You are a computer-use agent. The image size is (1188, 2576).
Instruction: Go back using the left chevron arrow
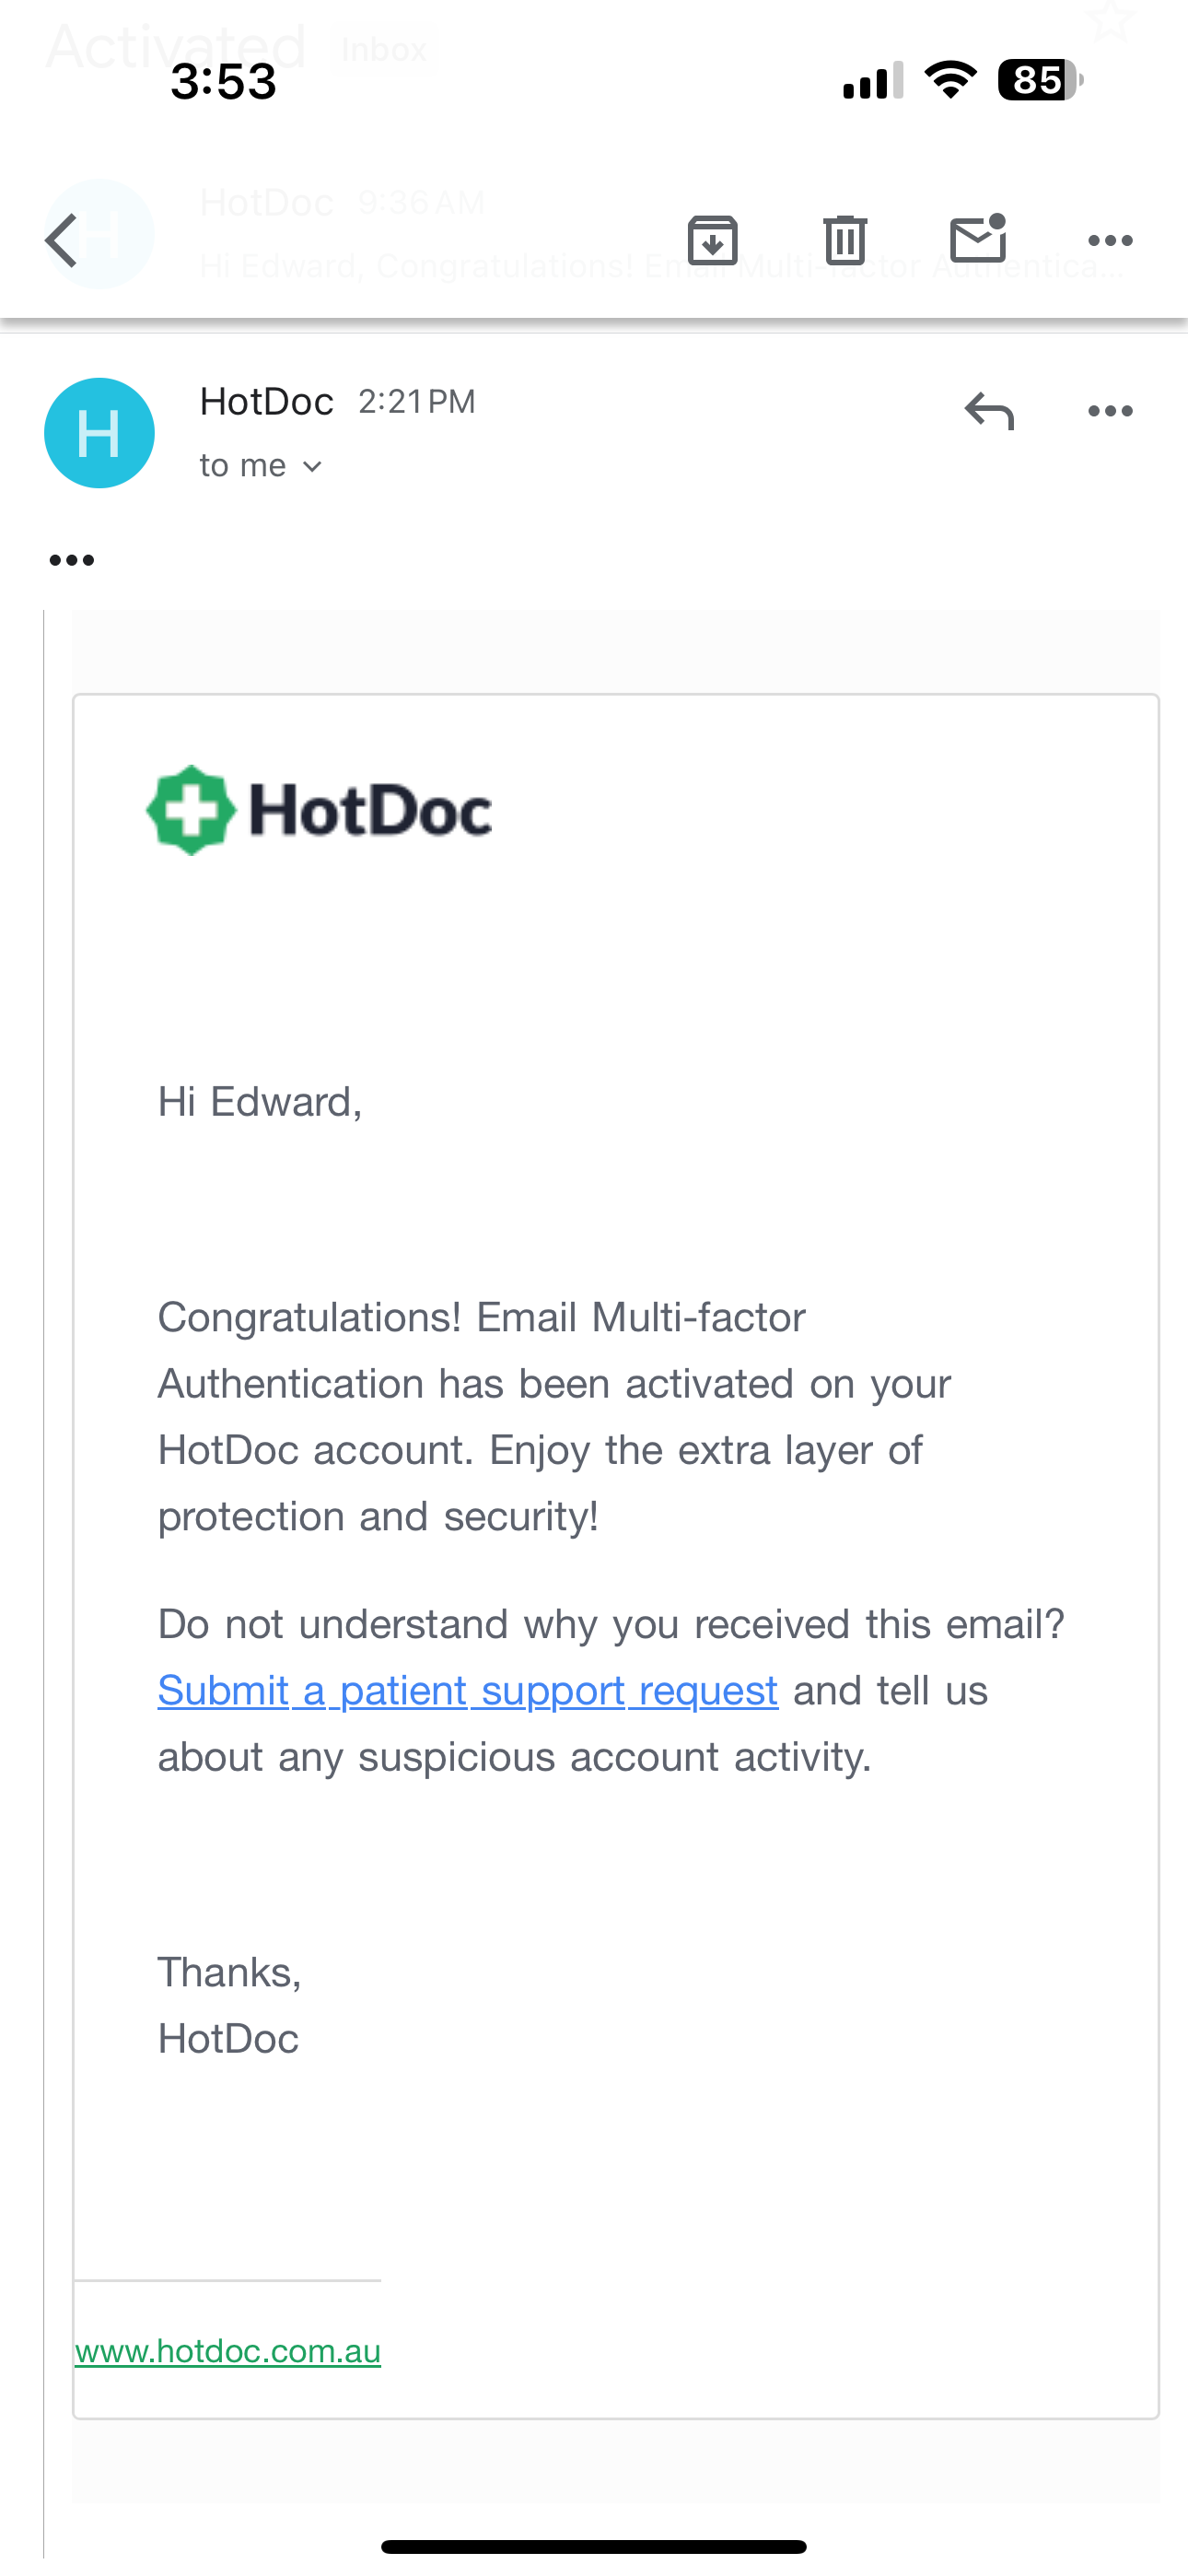pos(62,240)
